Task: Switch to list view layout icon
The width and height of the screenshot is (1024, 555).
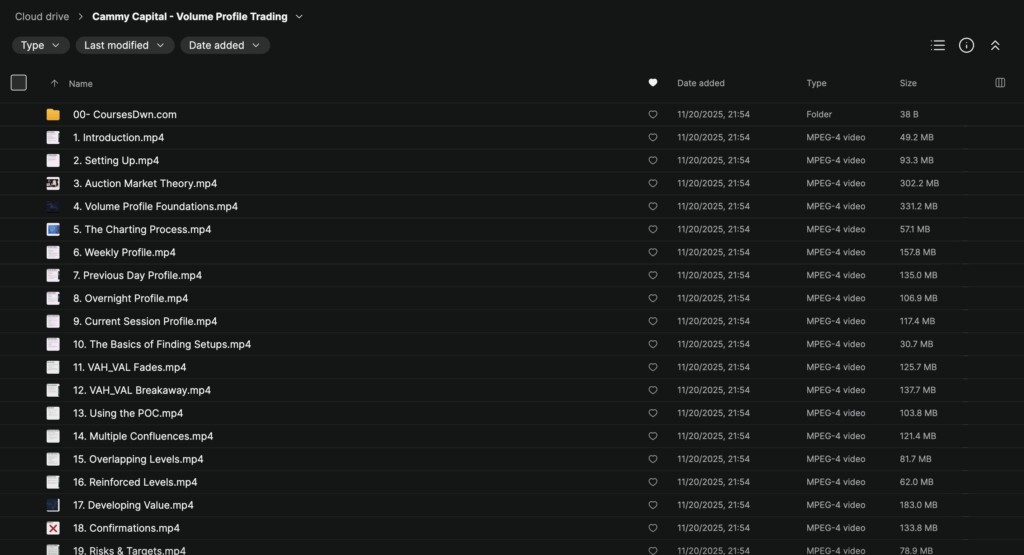Action: click(x=937, y=45)
